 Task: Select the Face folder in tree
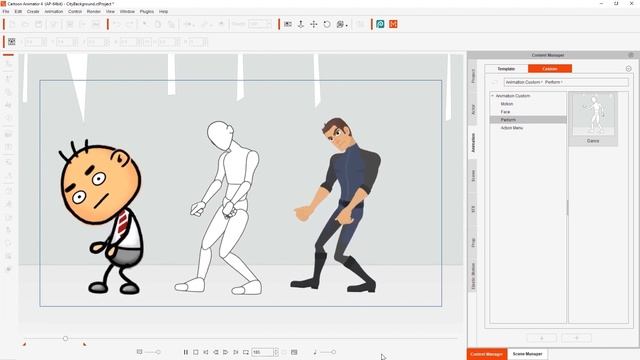pos(505,111)
